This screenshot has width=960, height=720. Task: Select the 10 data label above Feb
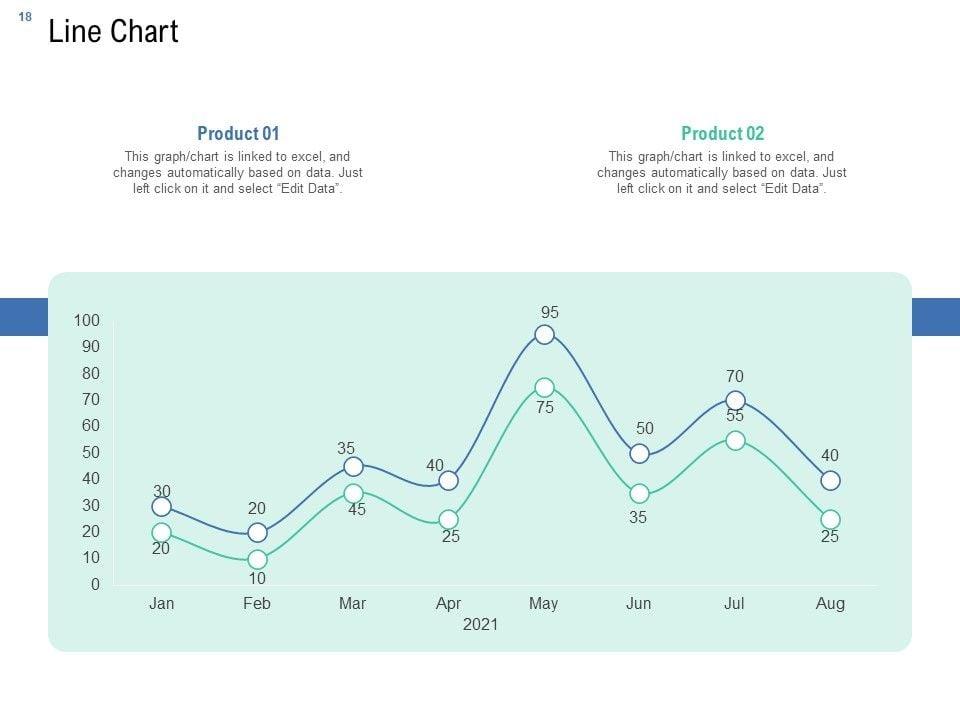[257, 578]
